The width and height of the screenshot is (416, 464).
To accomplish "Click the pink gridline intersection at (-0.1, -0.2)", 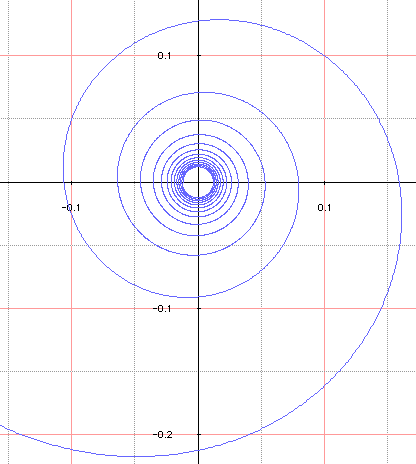I will (x=72, y=434).
